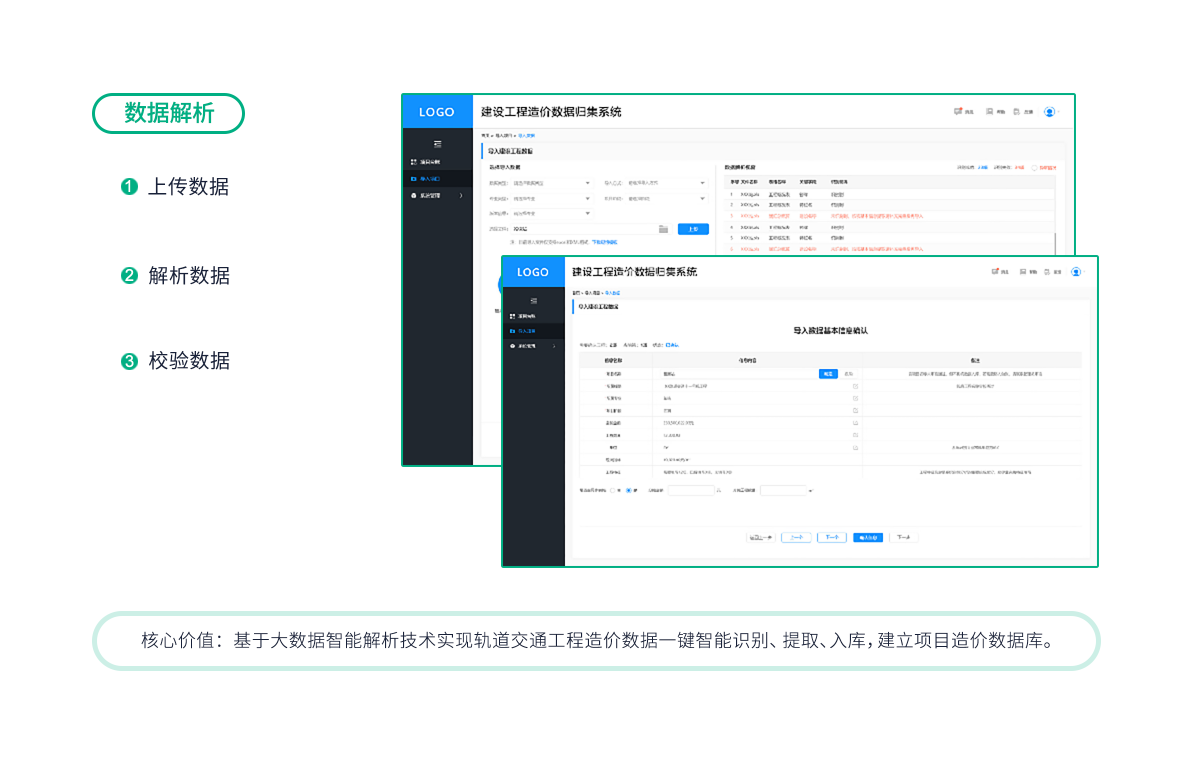
Task: Select the second radio button (selected) in the form
Action: 628,490
